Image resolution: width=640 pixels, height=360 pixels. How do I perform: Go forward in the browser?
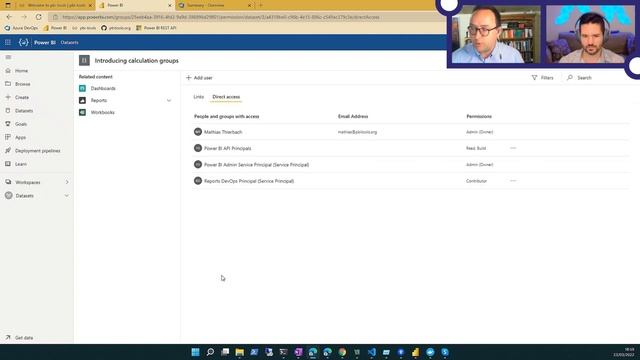[x=24, y=17]
